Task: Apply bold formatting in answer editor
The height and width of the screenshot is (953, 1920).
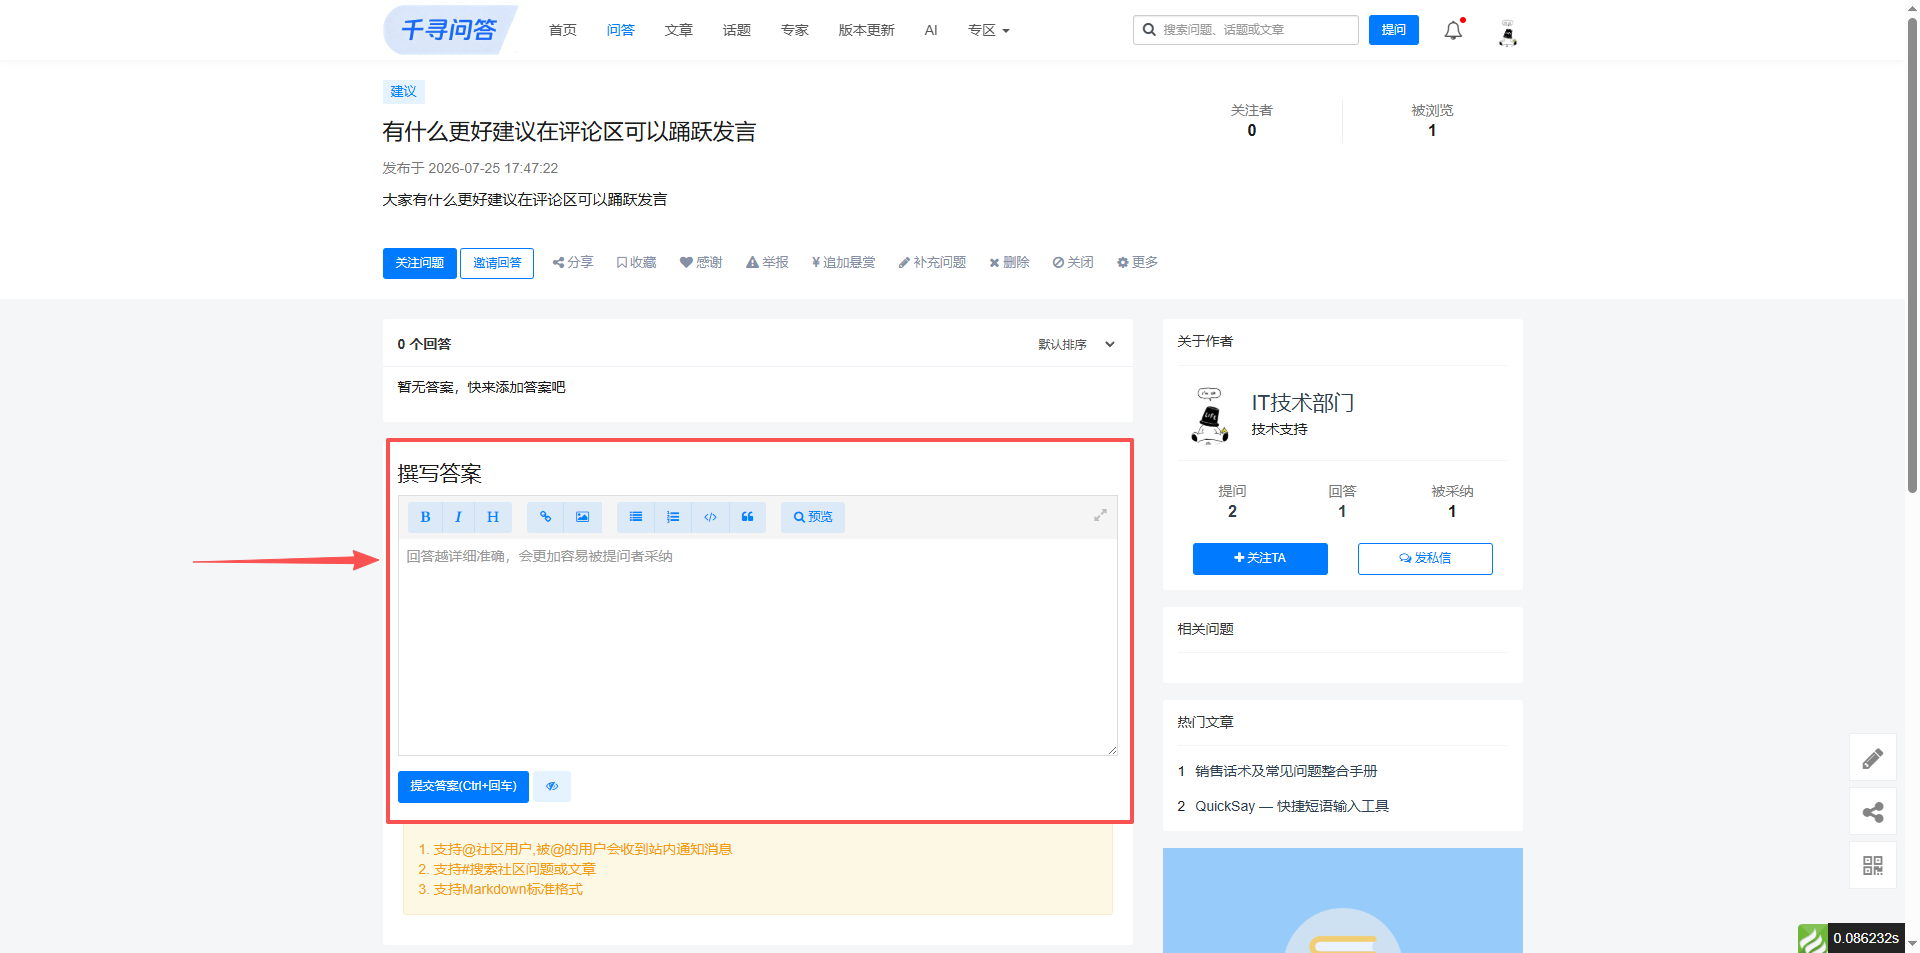Action: click(x=425, y=517)
